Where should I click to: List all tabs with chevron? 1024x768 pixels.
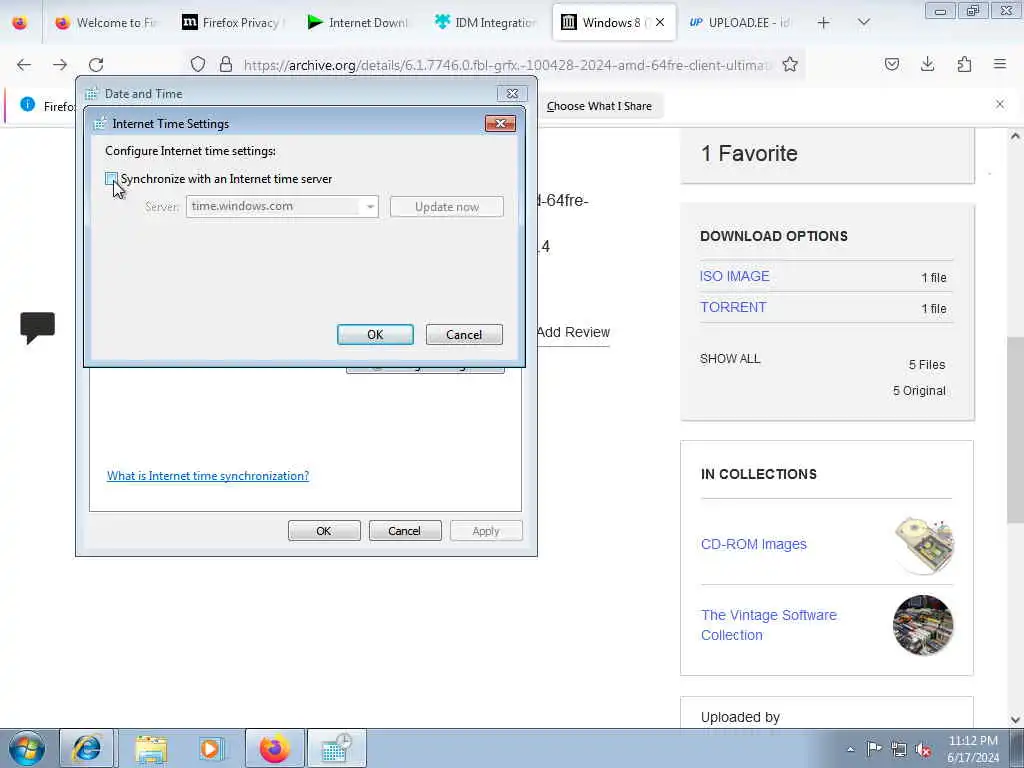[863, 23]
